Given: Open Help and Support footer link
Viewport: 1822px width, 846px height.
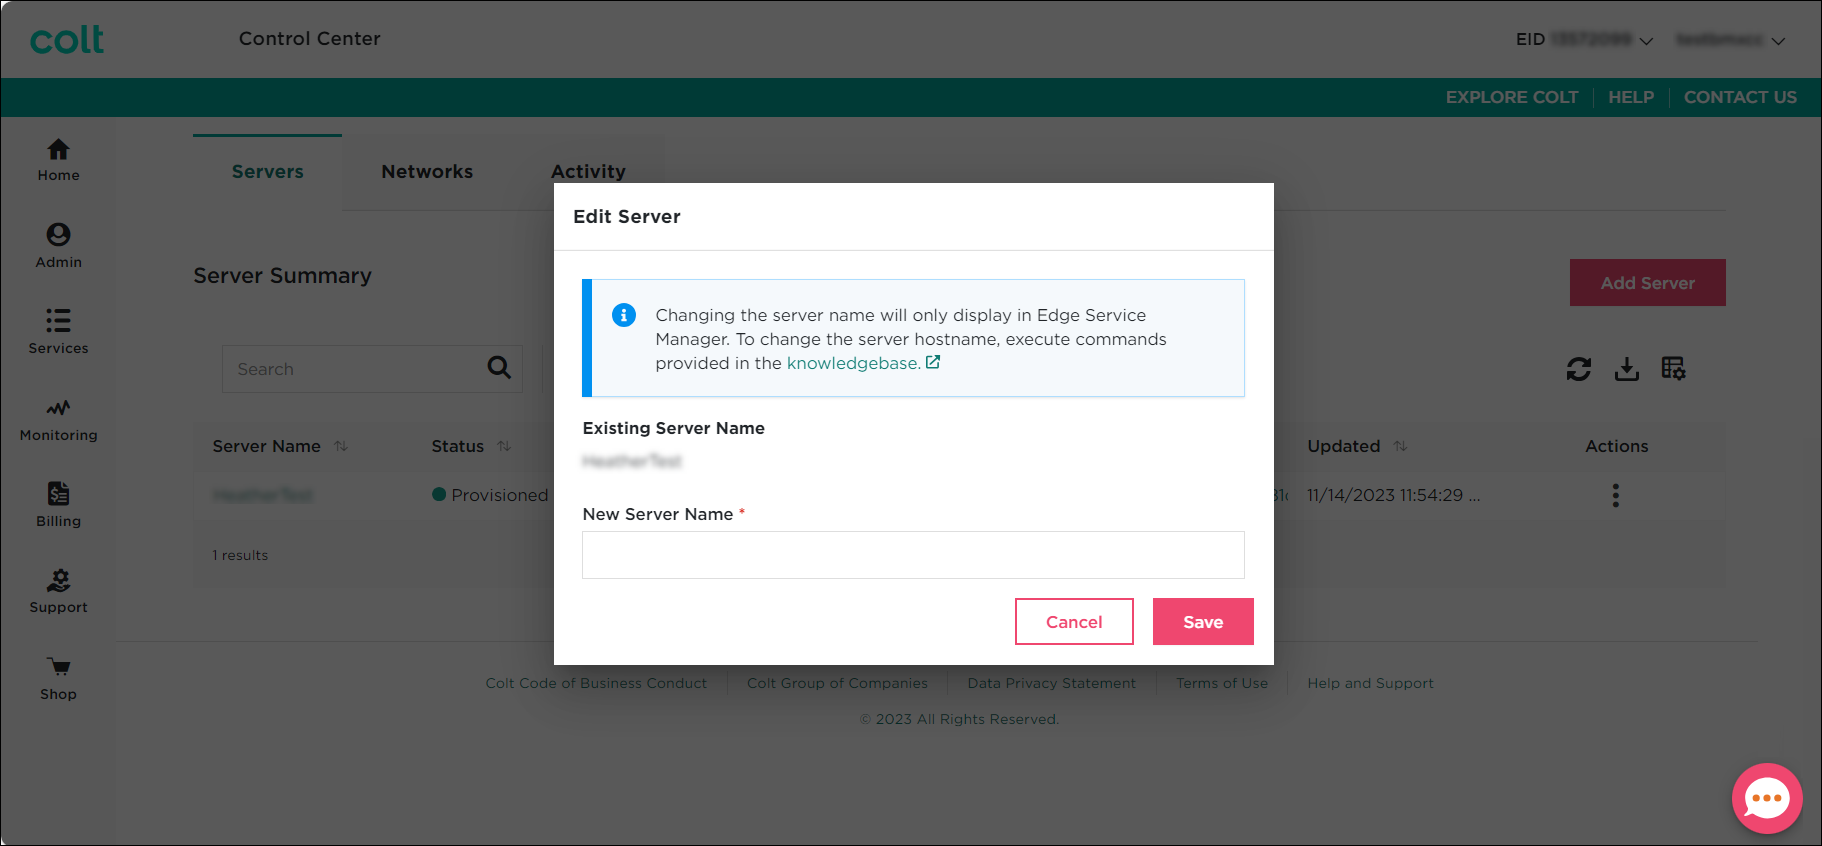Looking at the screenshot, I should [x=1370, y=683].
